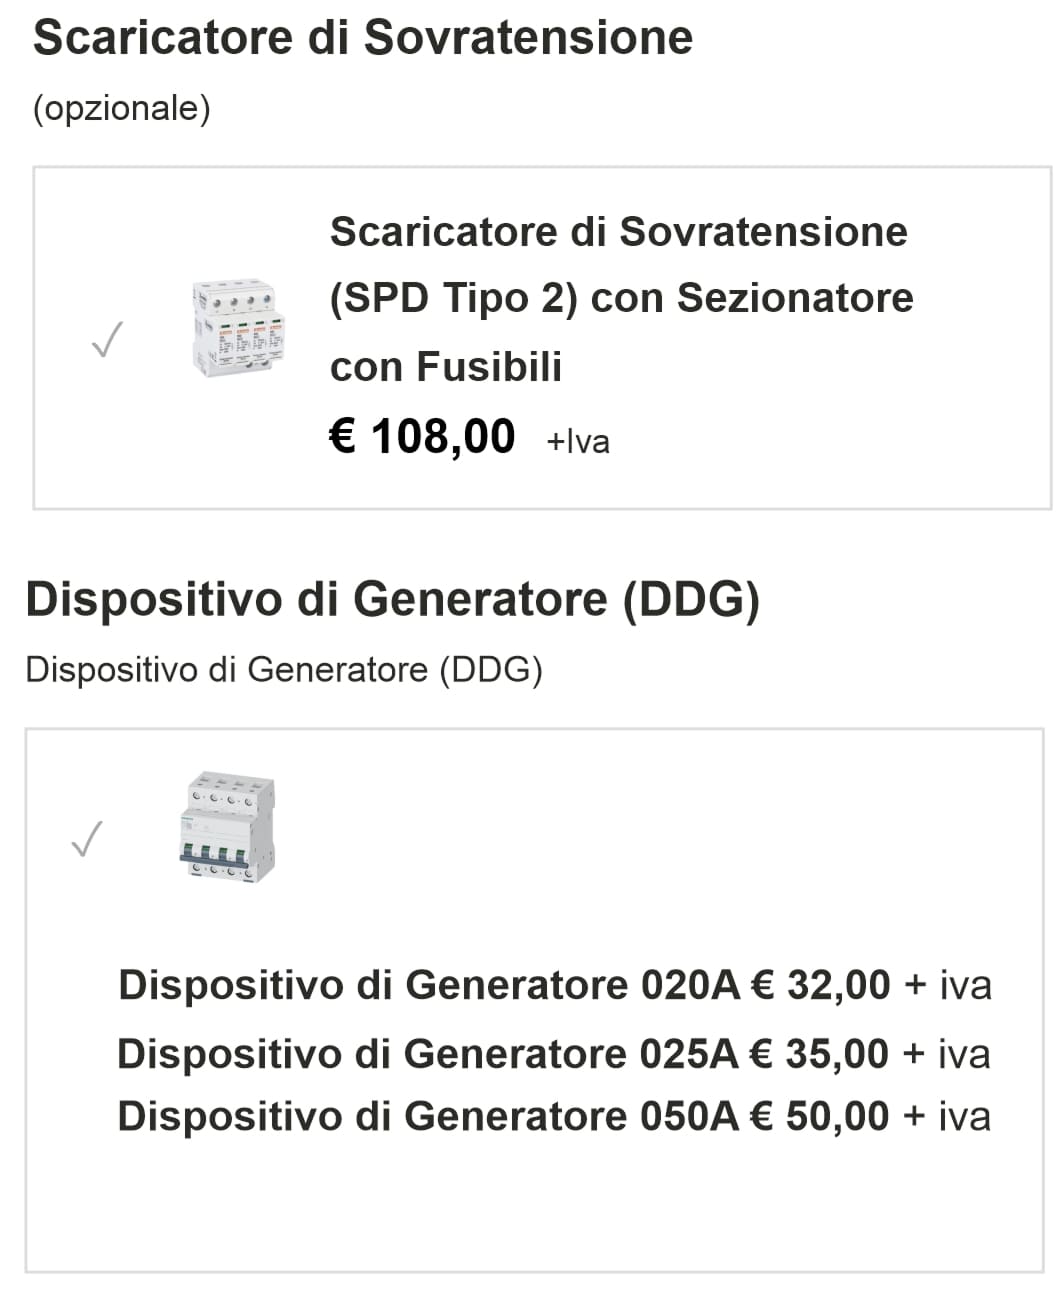Toggle the checkmark for the Dispositivo di Generatore option
Image resolution: width=1060 pixels, height=1291 pixels.
pyautogui.click(x=87, y=838)
